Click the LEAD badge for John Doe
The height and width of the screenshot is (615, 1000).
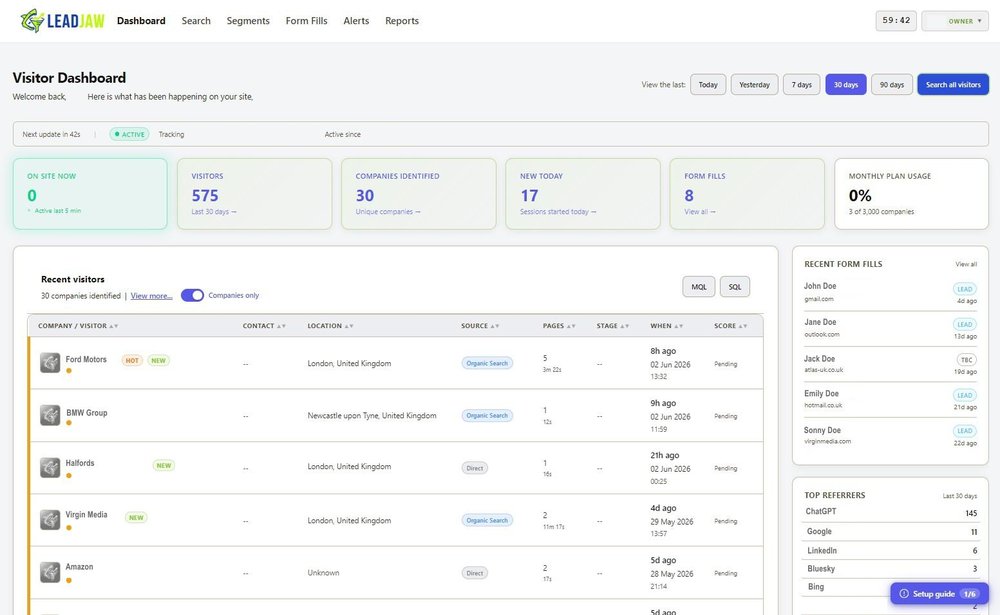point(965,289)
